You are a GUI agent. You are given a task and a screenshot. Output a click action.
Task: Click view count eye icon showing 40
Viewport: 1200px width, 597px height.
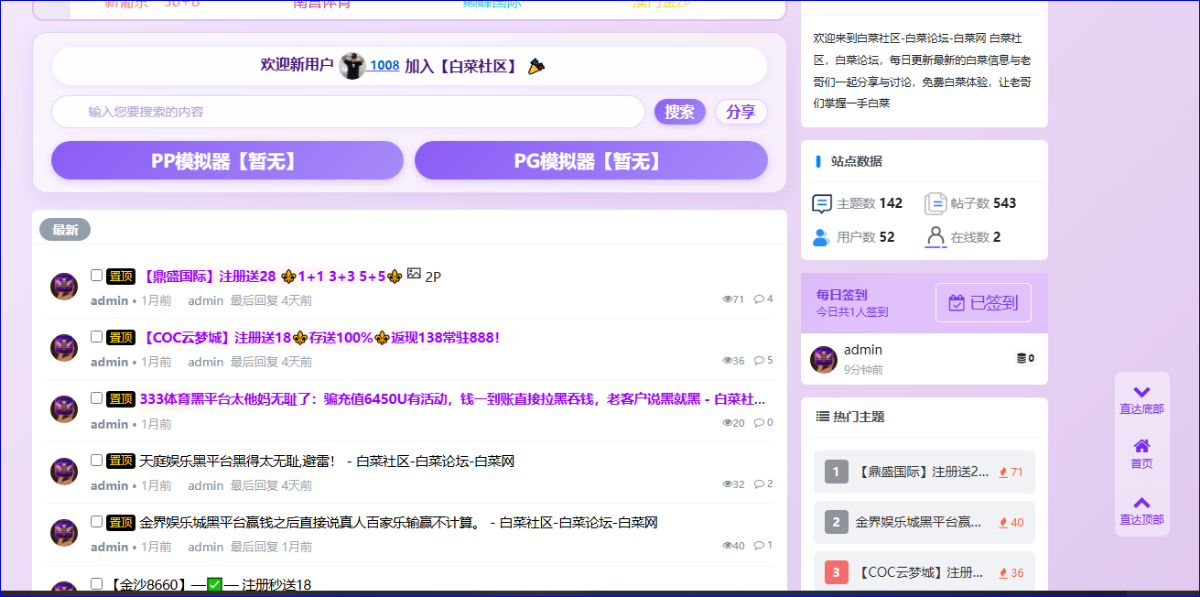[x=727, y=546]
